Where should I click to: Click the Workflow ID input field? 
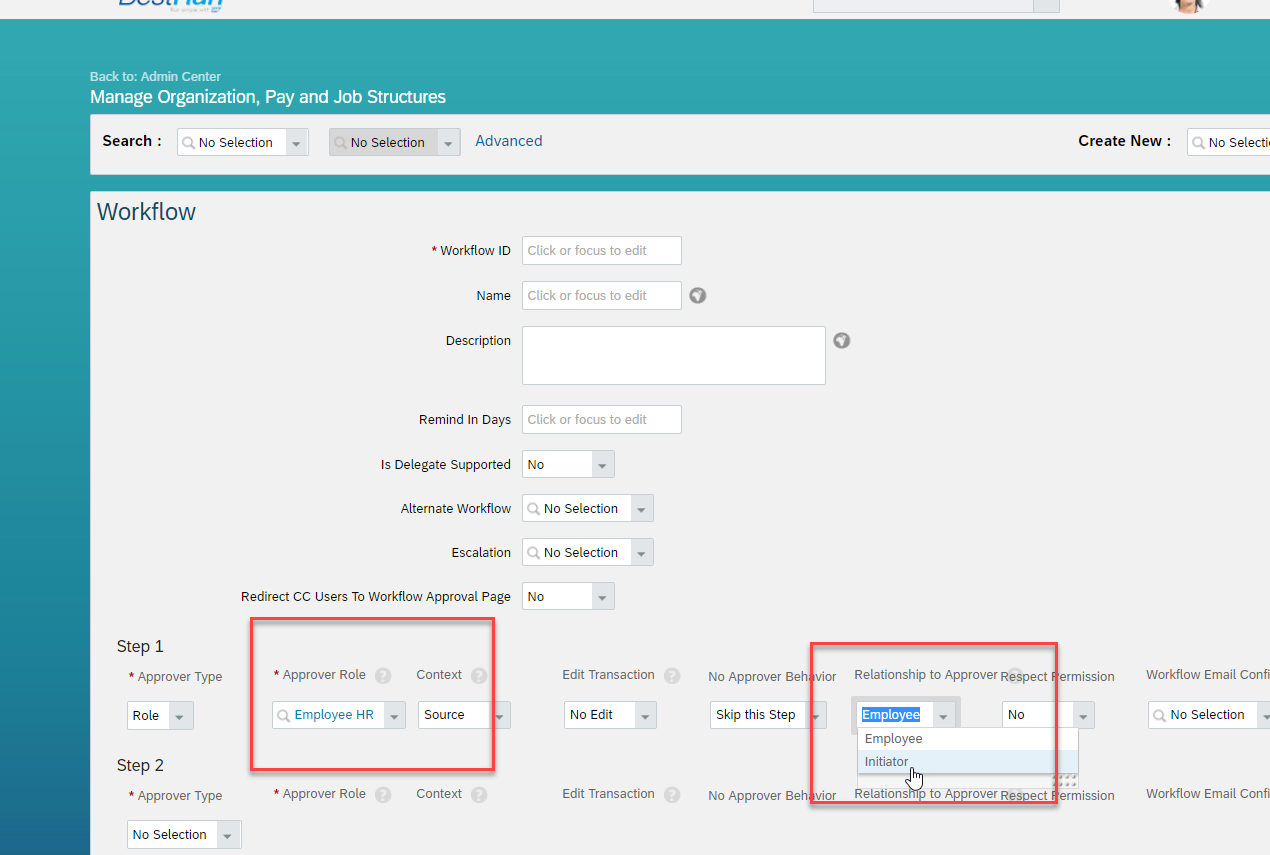pyautogui.click(x=602, y=251)
